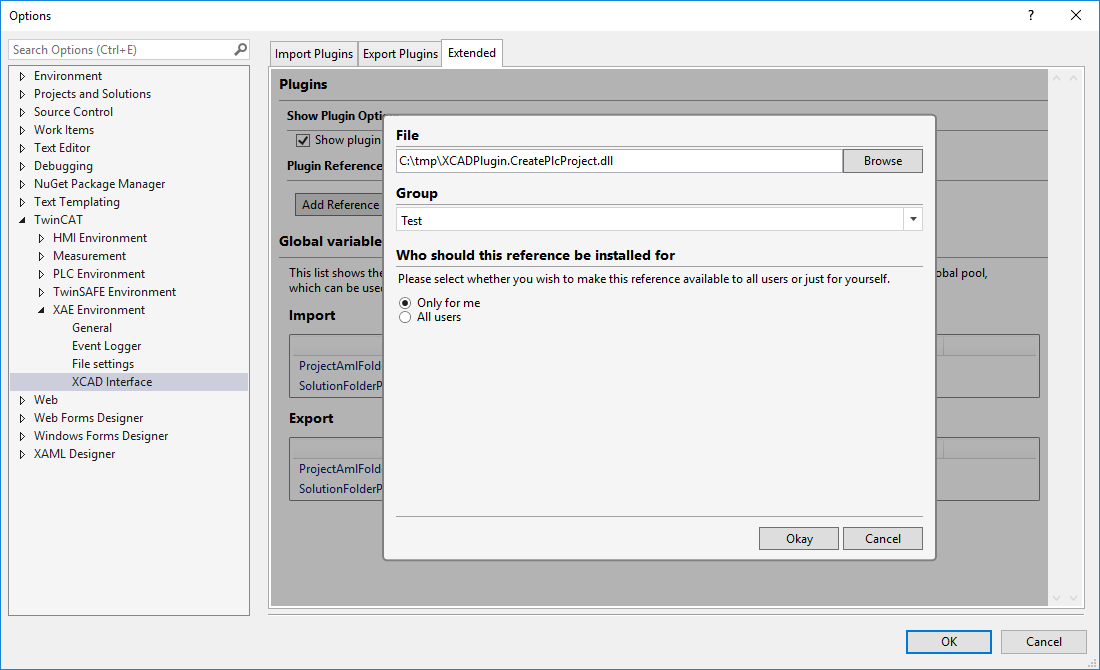1100x670 pixels.
Task: Click the Browse button
Action: point(883,161)
